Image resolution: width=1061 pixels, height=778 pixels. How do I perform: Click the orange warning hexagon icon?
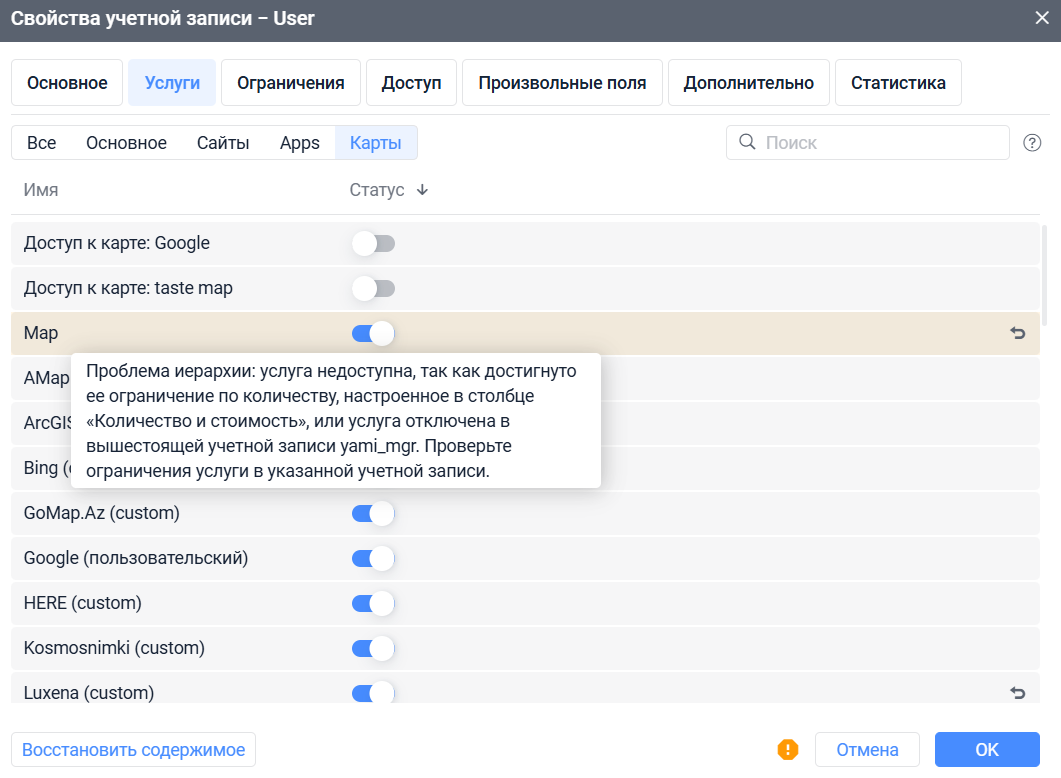(788, 749)
